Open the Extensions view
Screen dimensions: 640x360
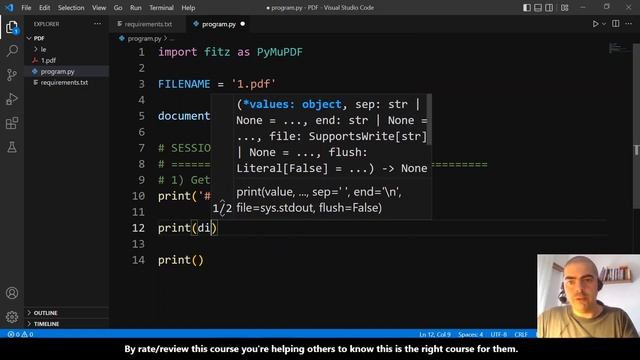(12, 123)
